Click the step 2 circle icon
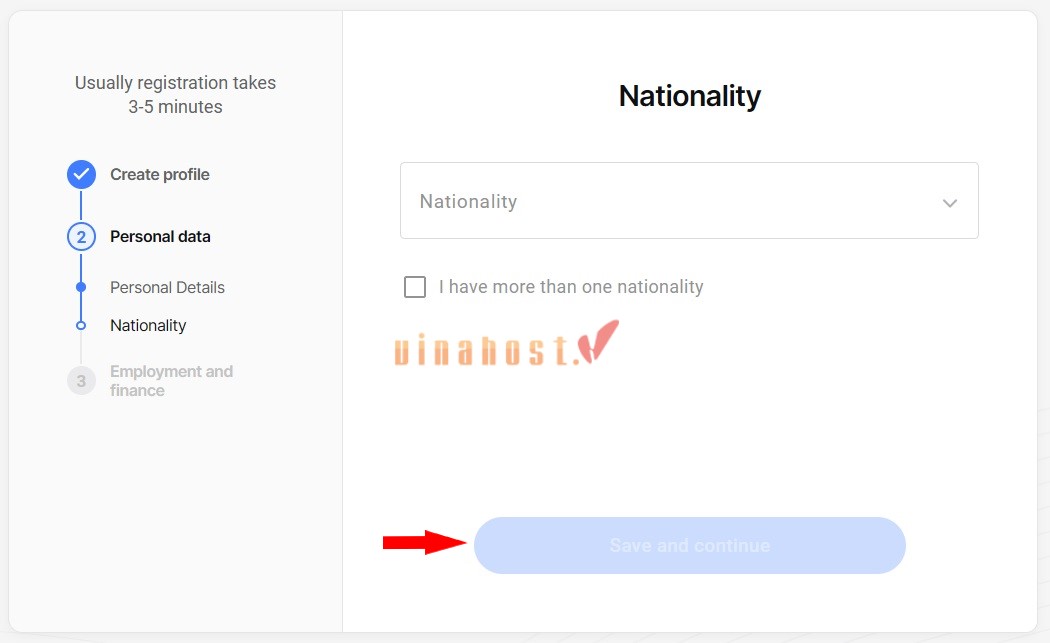The width and height of the screenshot is (1050, 643). pos(81,237)
